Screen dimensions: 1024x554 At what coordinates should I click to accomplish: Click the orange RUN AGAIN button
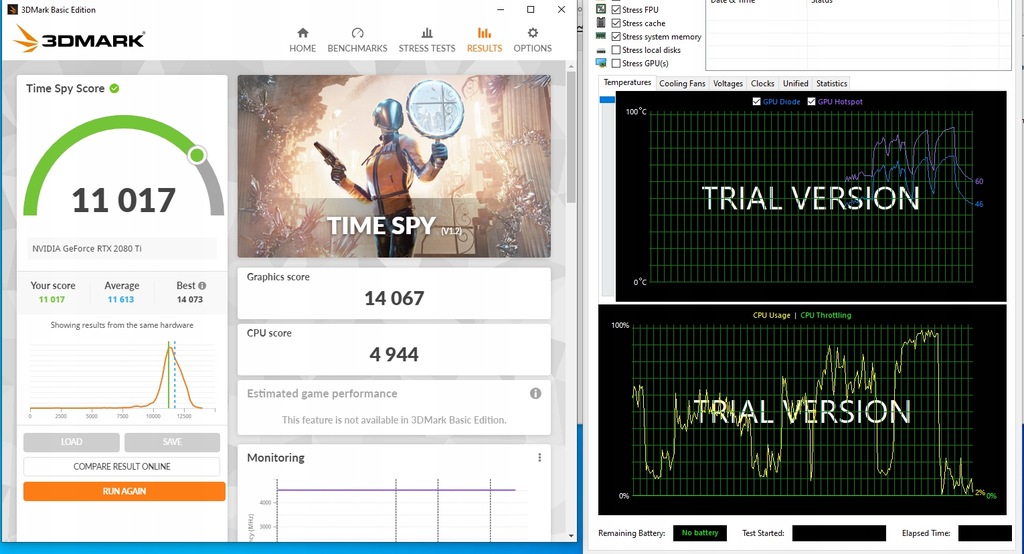[x=124, y=491]
